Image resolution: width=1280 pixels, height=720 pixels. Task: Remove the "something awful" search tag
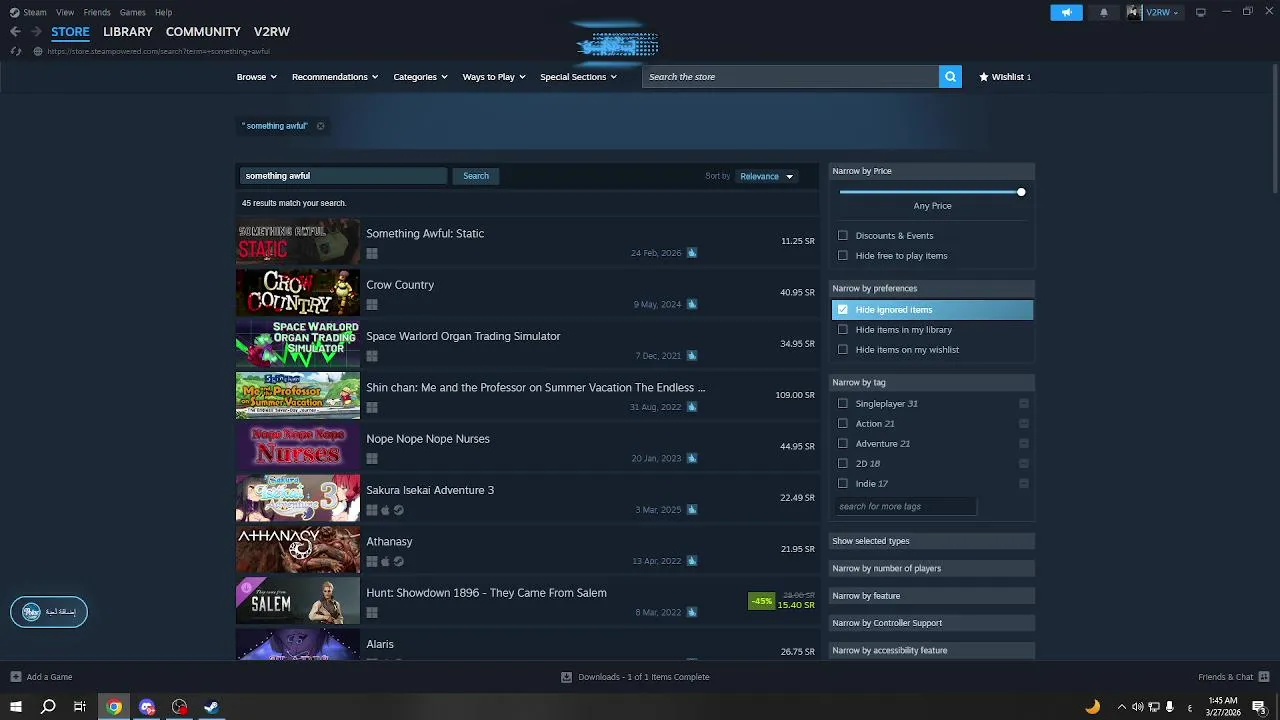click(320, 126)
